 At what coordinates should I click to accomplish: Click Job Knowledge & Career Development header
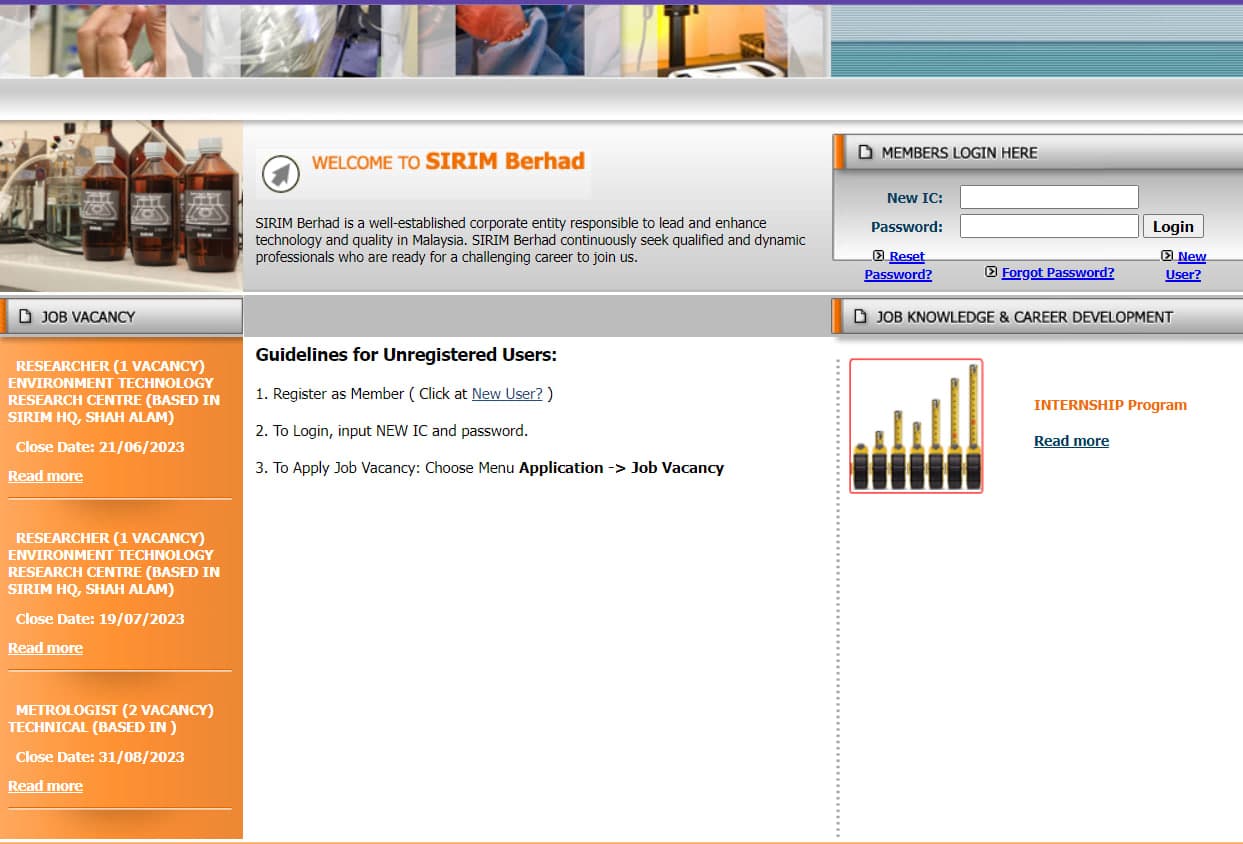tap(1037, 317)
